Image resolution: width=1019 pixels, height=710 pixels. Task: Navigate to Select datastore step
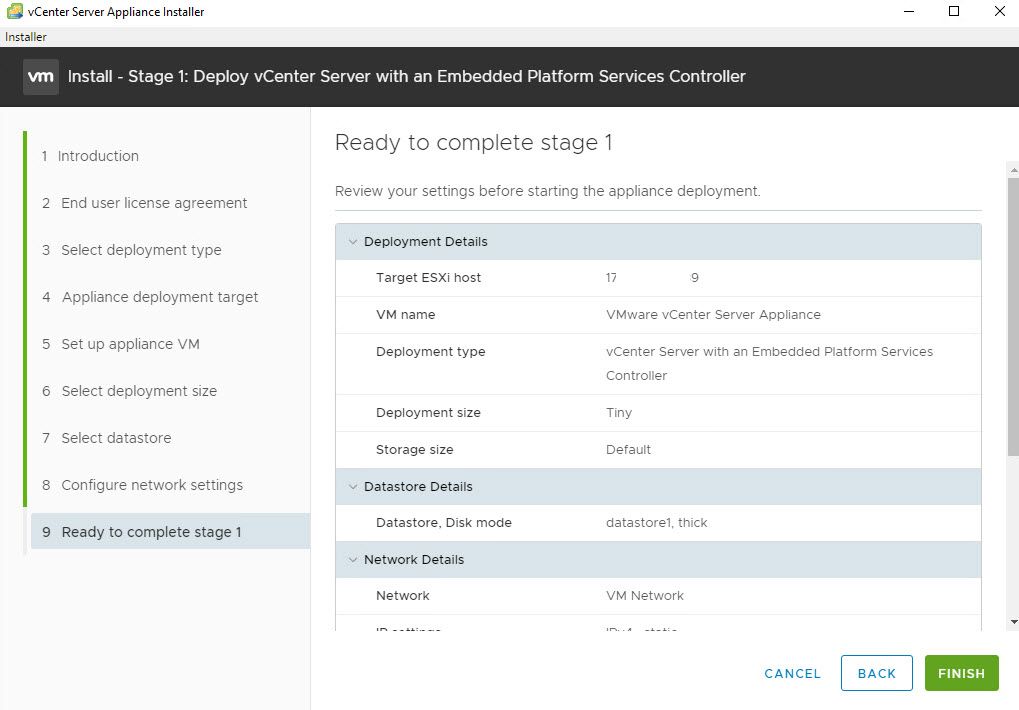[116, 438]
